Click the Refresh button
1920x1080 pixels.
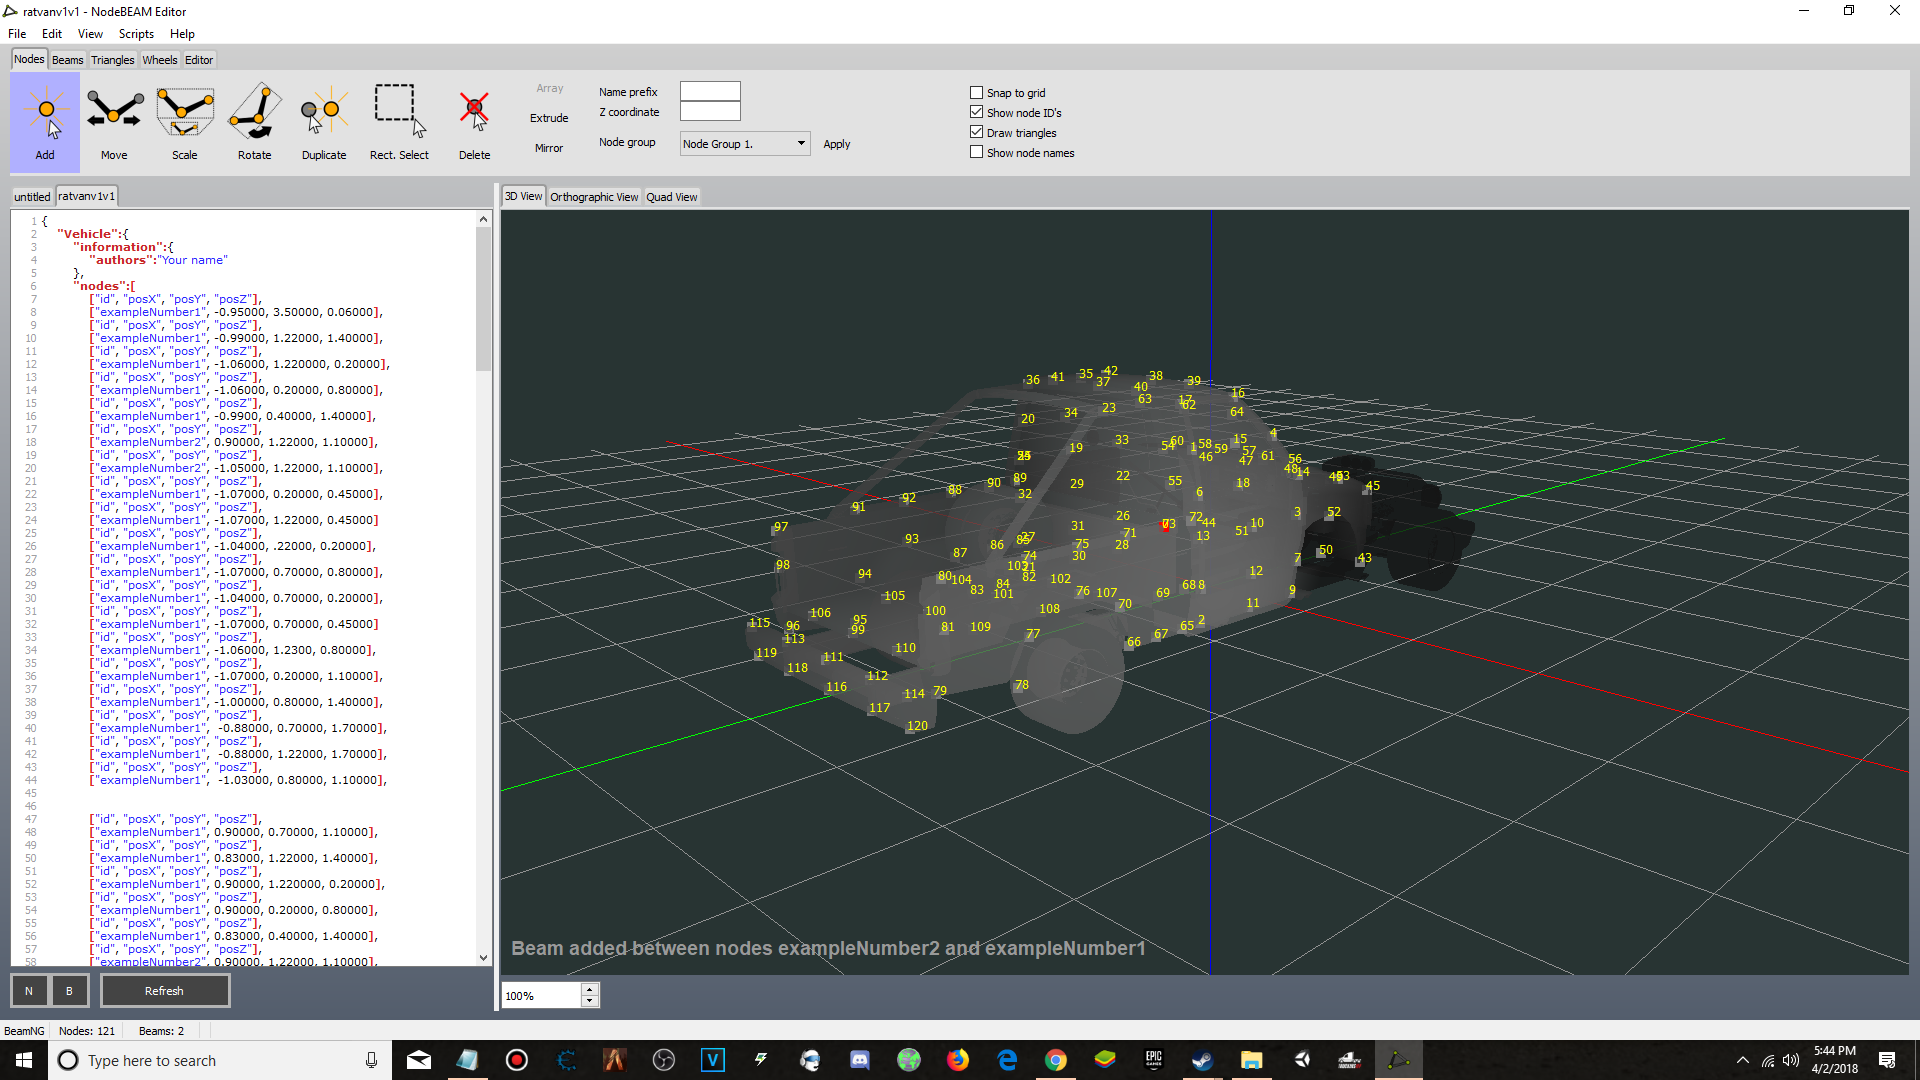tap(164, 991)
